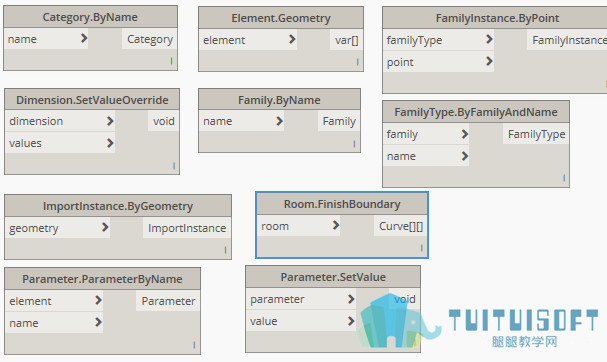607x362 pixels.
Task: Click chevron on FamilyType.ByFamilyAndName name port
Action: [465, 156]
